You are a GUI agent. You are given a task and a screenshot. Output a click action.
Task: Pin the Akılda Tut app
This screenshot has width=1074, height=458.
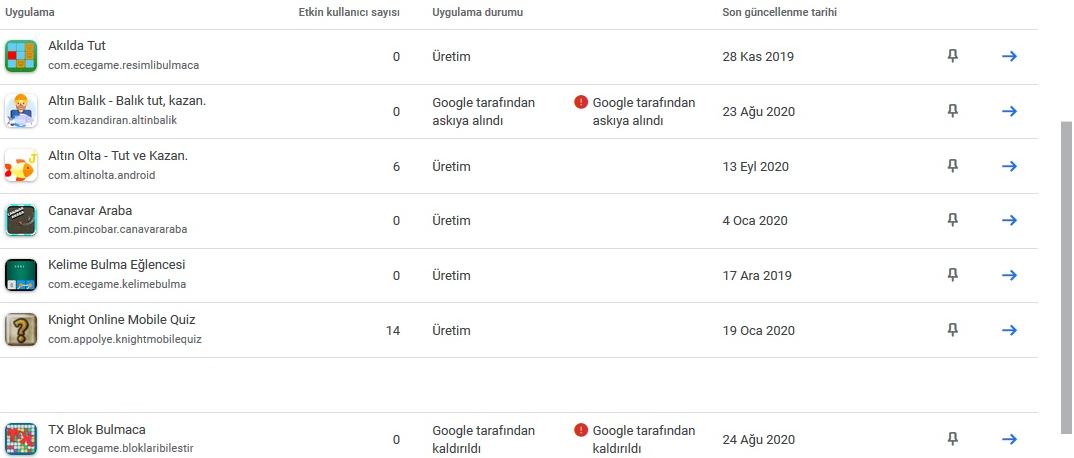click(952, 56)
